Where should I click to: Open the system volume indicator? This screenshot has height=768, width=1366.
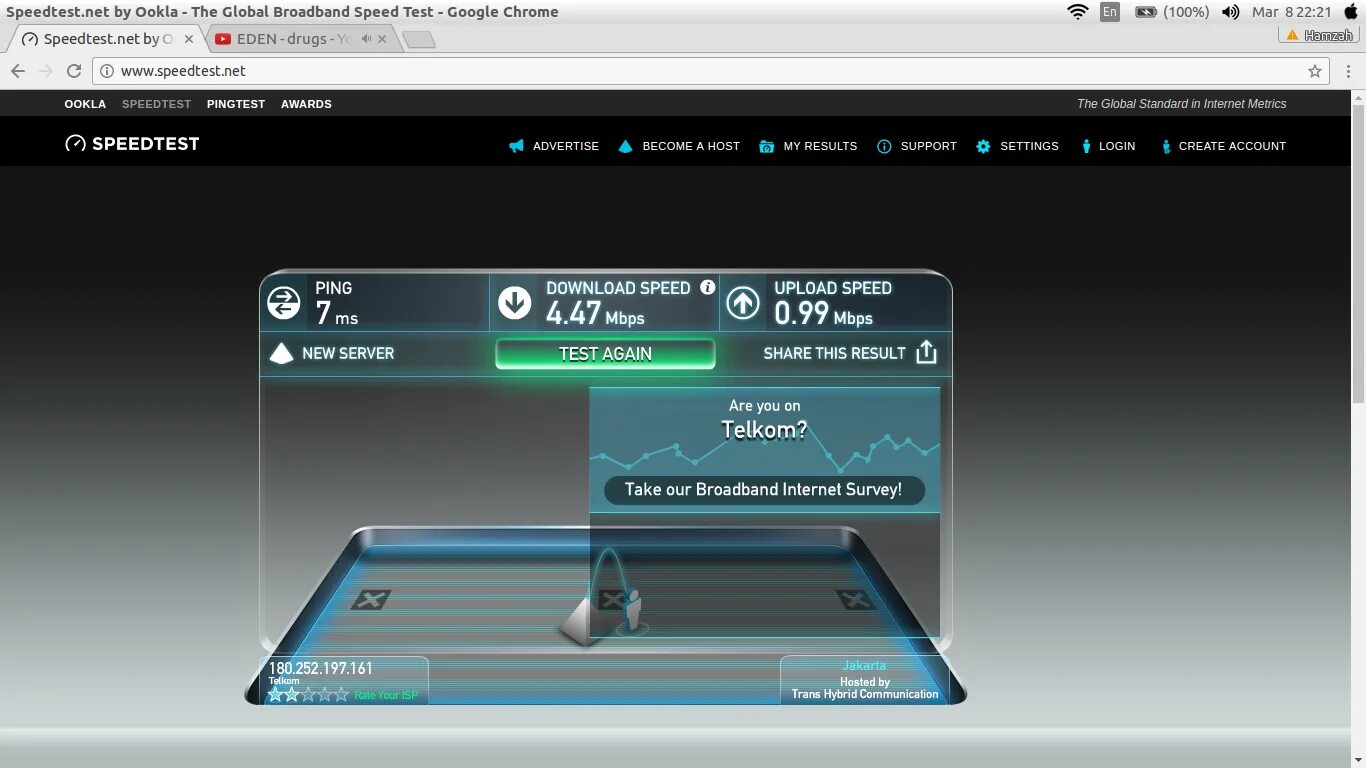(x=1231, y=12)
